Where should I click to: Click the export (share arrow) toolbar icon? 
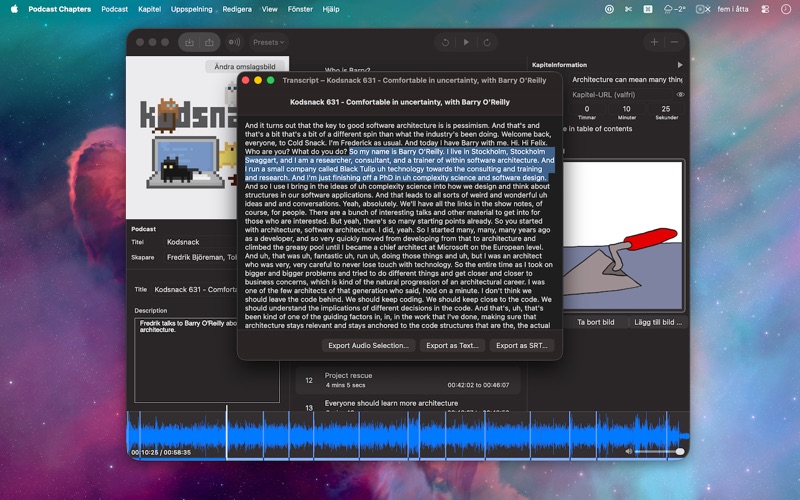click(x=209, y=42)
